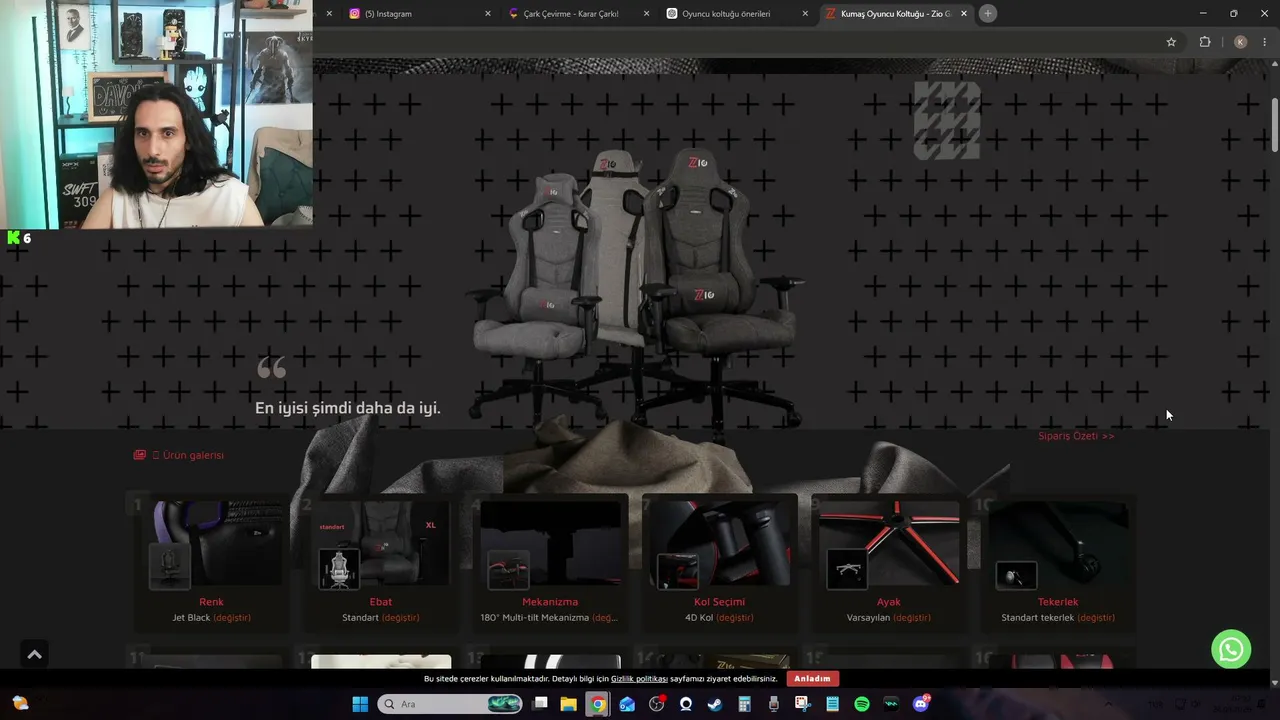Screen dimensions: 1280x720
Task: Open the Notepad taskbar icon
Action: pyautogui.click(x=832, y=704)
